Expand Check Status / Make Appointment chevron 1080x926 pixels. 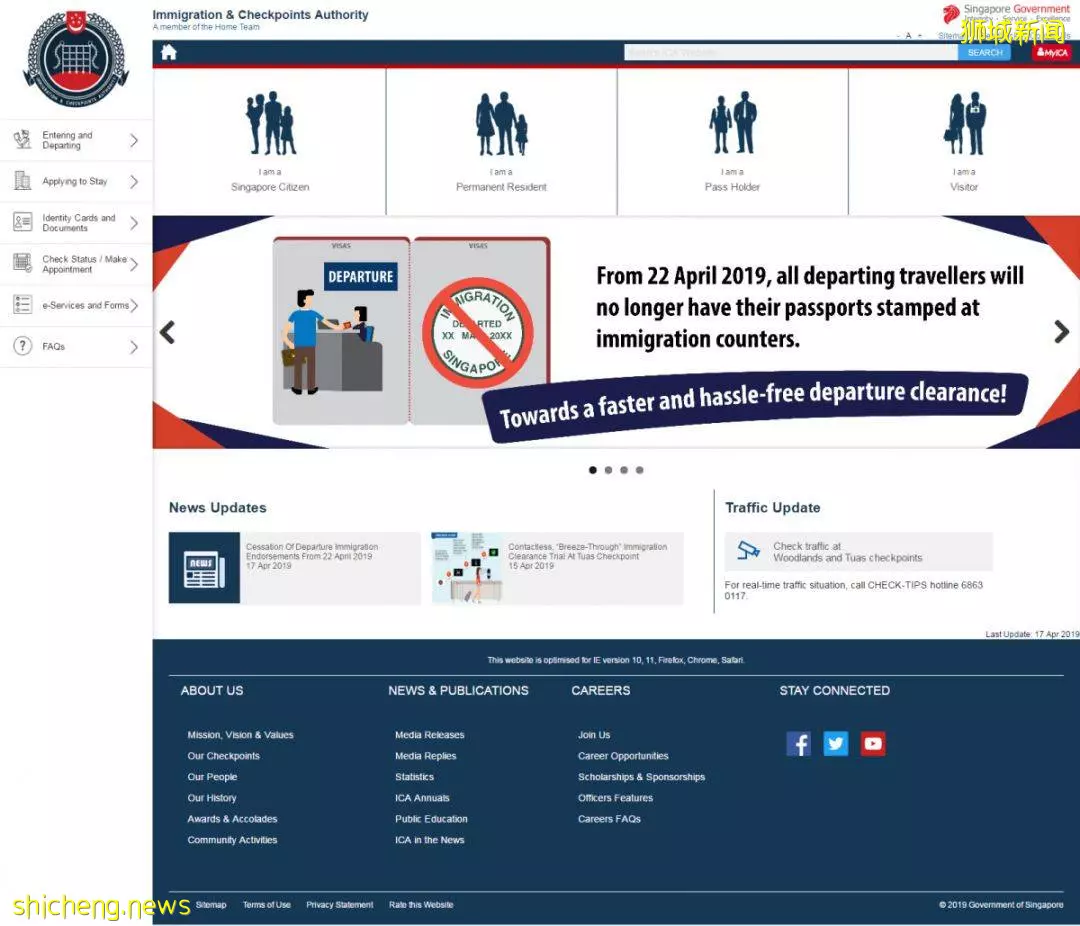click(x=134, y=264)
